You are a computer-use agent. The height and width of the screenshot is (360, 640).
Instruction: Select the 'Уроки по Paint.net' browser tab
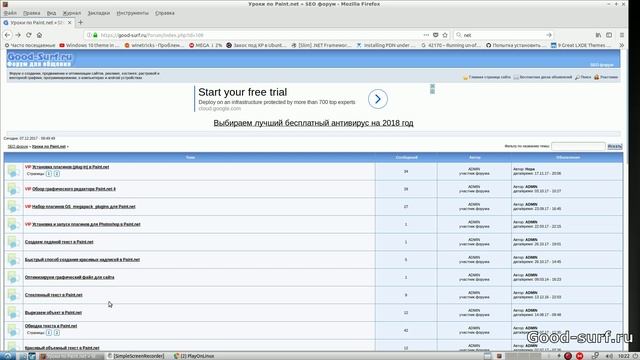(x=37, y=22)
